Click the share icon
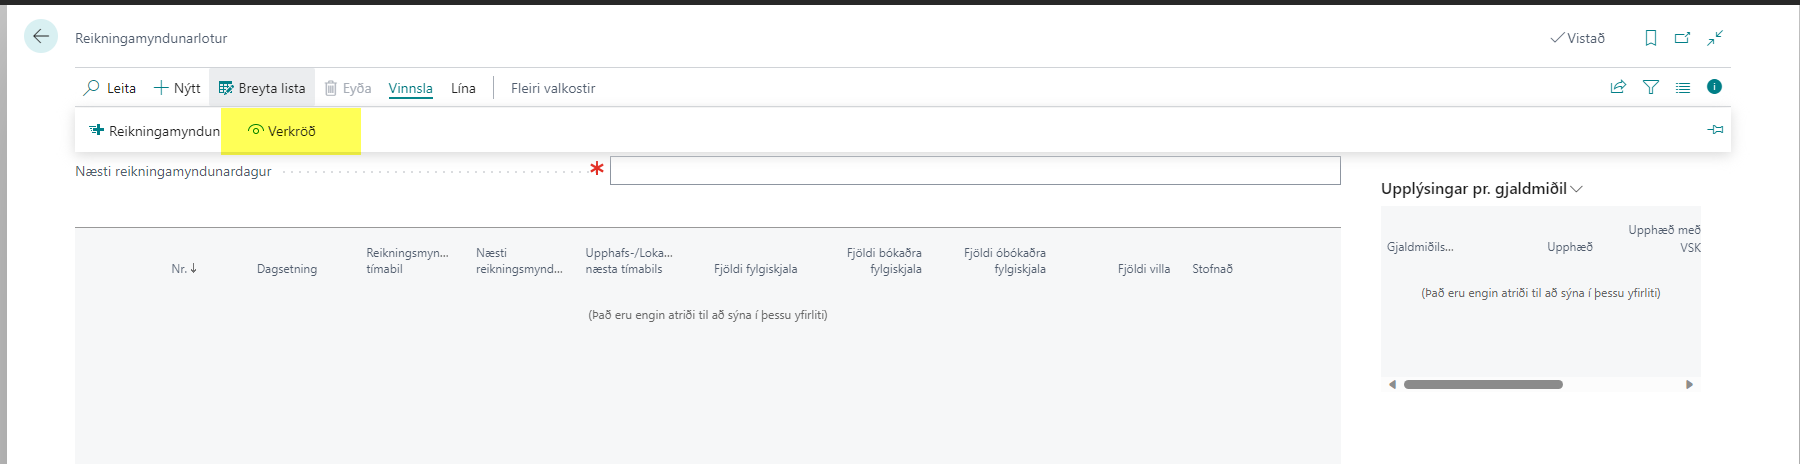 click(1618, 88)
